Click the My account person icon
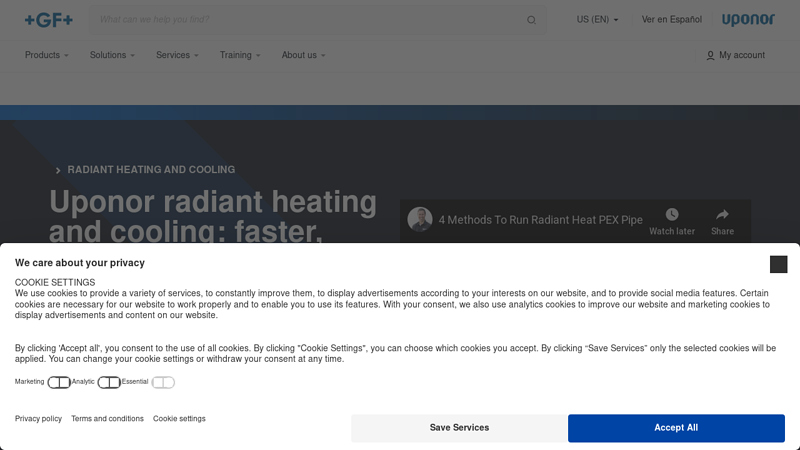Image resolution: width=800 pixels, height=450 pixels. tap(710, 55)
